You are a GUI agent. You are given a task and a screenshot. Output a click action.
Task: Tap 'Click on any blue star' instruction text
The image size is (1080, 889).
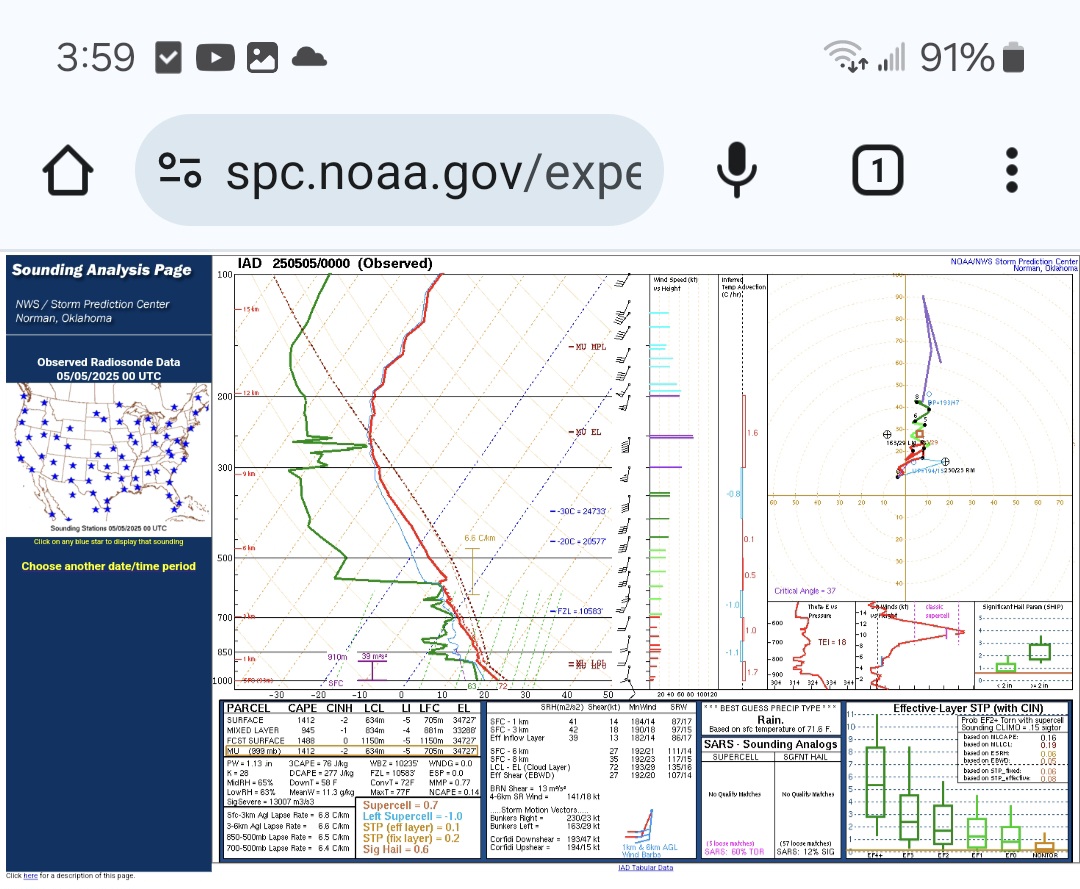click(108, 542)
